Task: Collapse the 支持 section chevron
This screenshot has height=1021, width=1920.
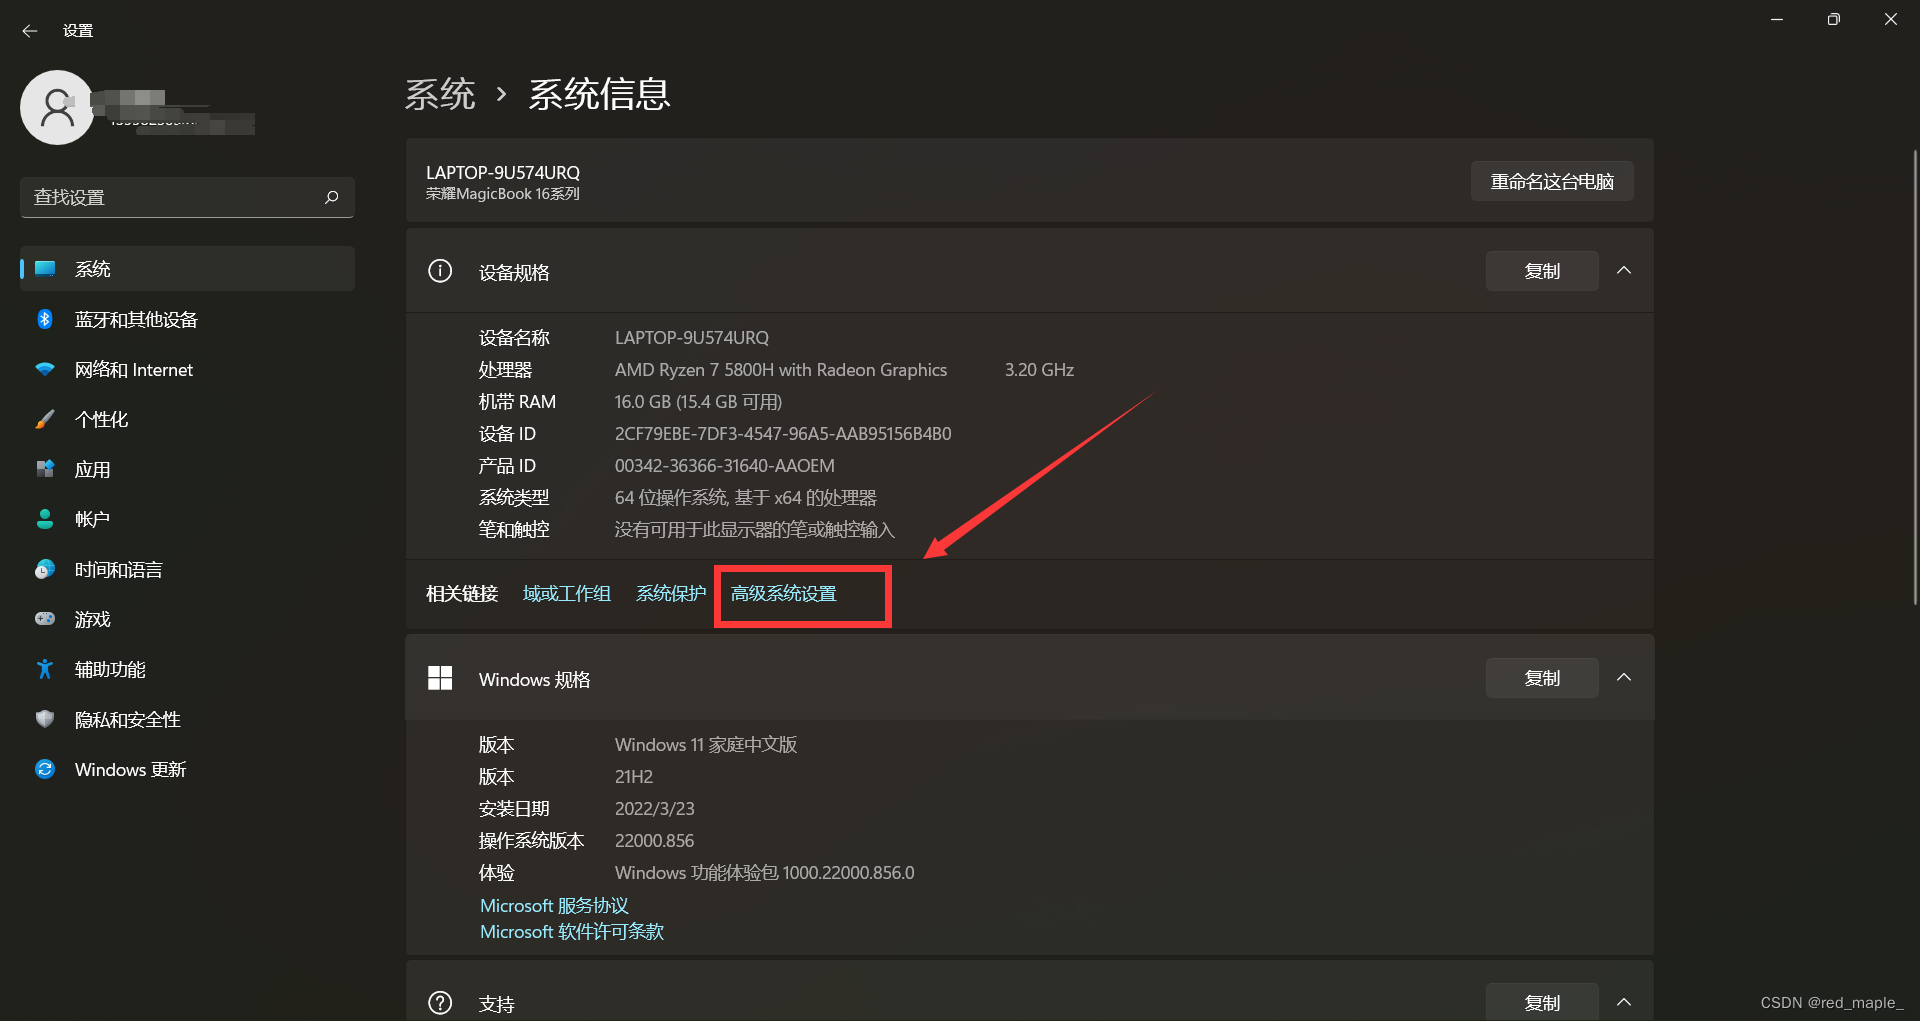Action: pos(1624,1002)
